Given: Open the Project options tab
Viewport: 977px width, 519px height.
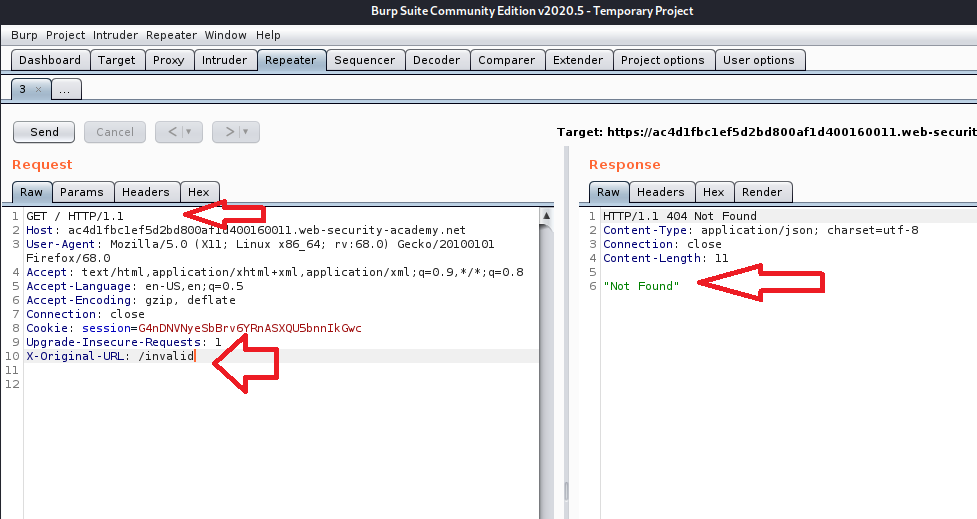Looking at the screenshot, I should coord(662,60).
